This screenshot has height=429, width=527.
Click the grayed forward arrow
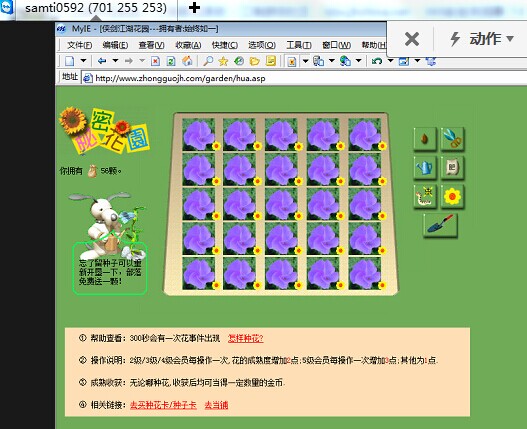pyautogui.click(x=129, y=61)
